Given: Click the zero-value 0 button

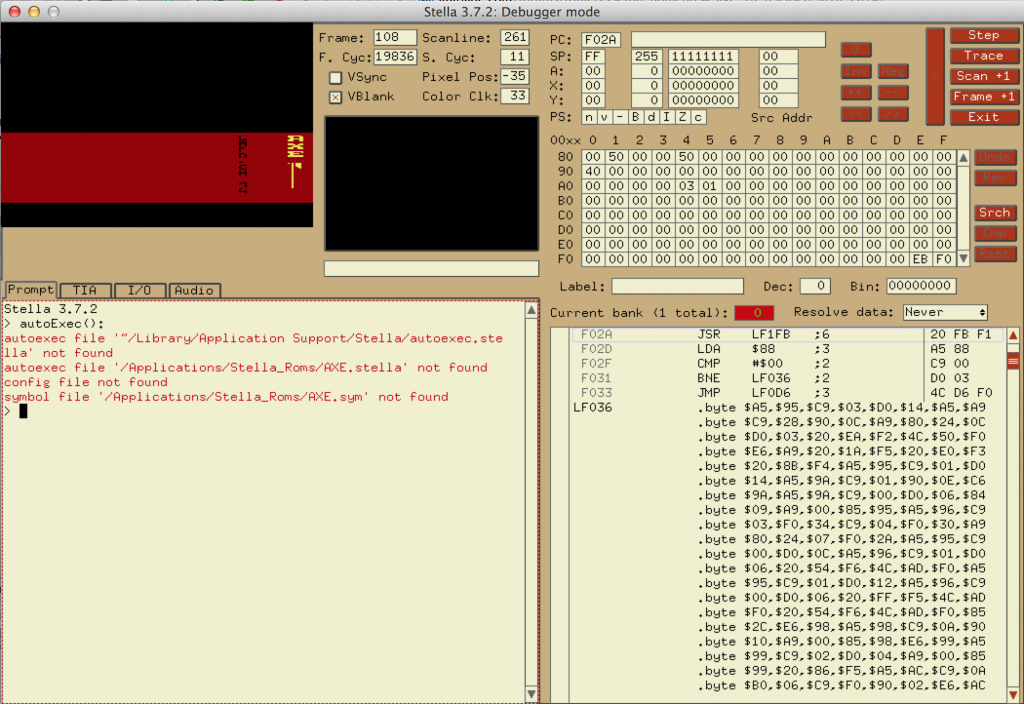Looking at the screenshot, I should coord(856,50).
